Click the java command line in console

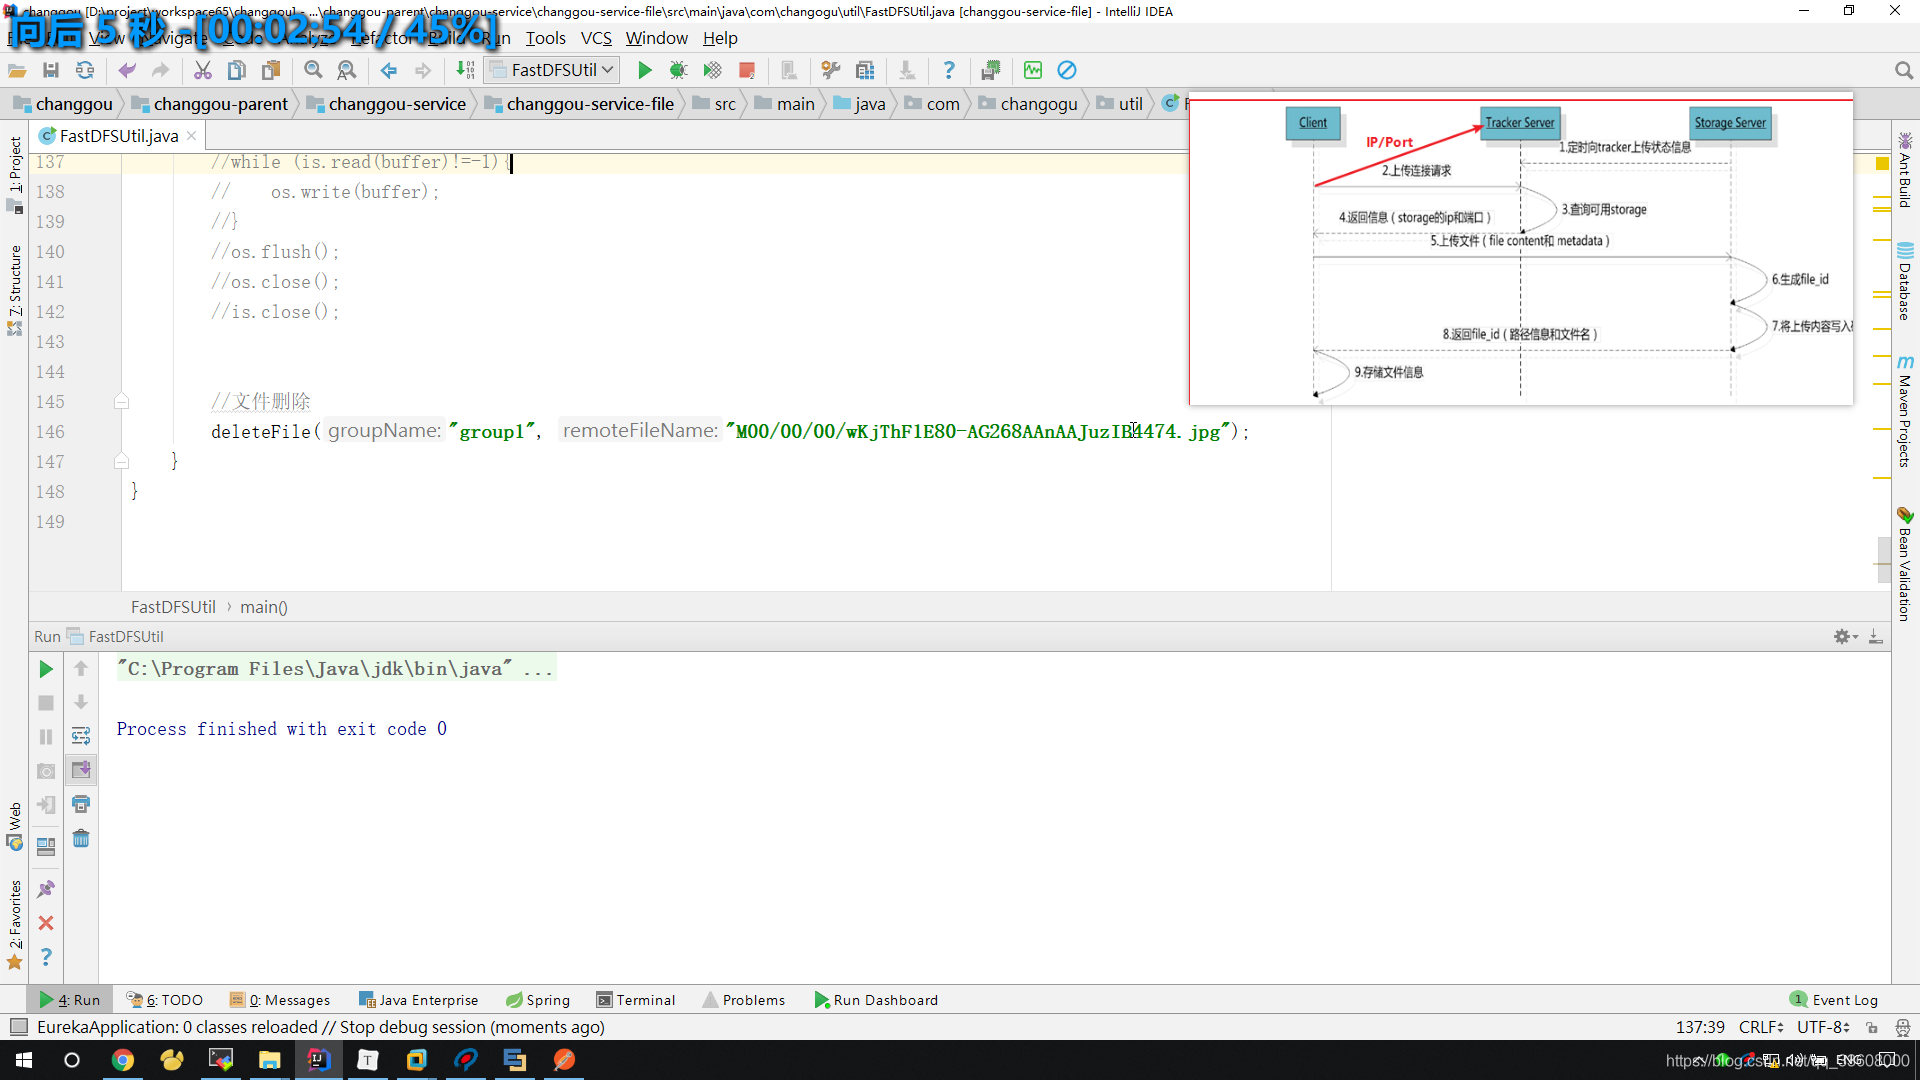(x=335, y=669)
